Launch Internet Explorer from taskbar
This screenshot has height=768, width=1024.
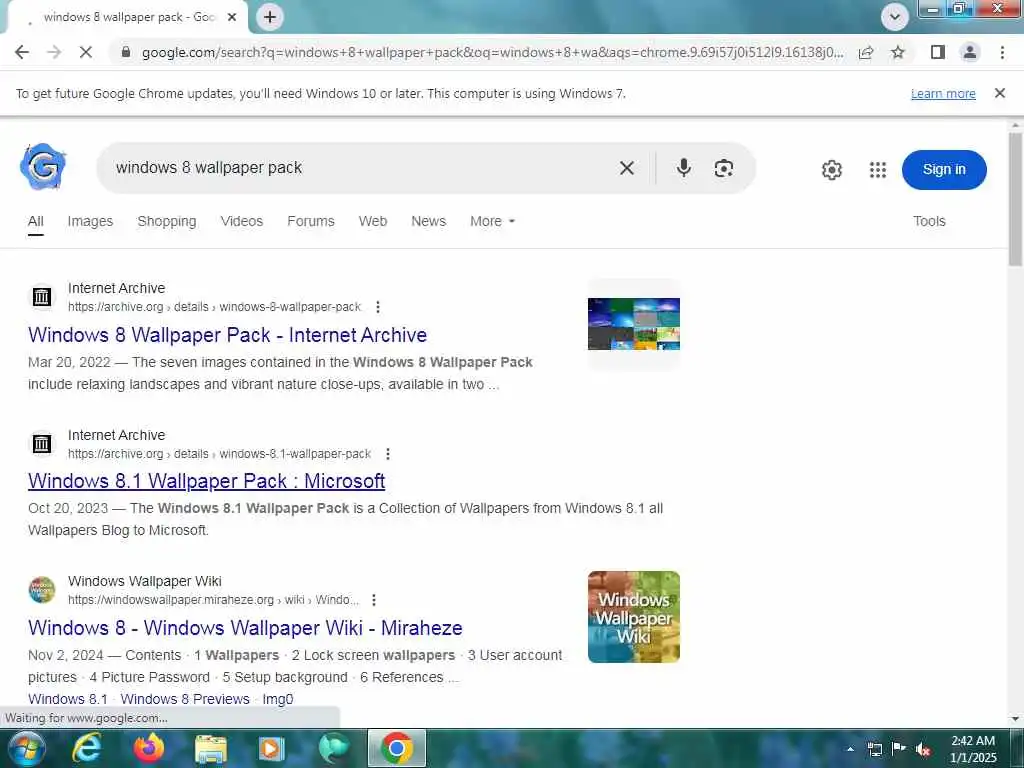[x=87, y=748]
